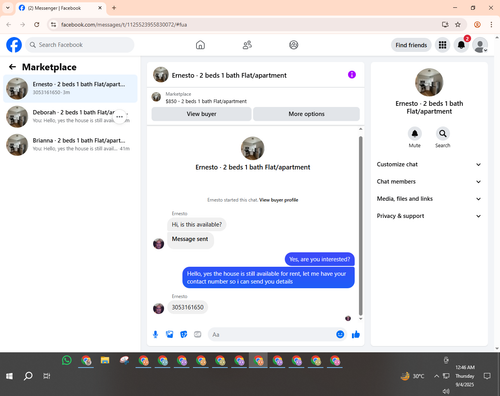Focus the Search Facebook field
Screen dimensions: 500x396
click(80, 45)
